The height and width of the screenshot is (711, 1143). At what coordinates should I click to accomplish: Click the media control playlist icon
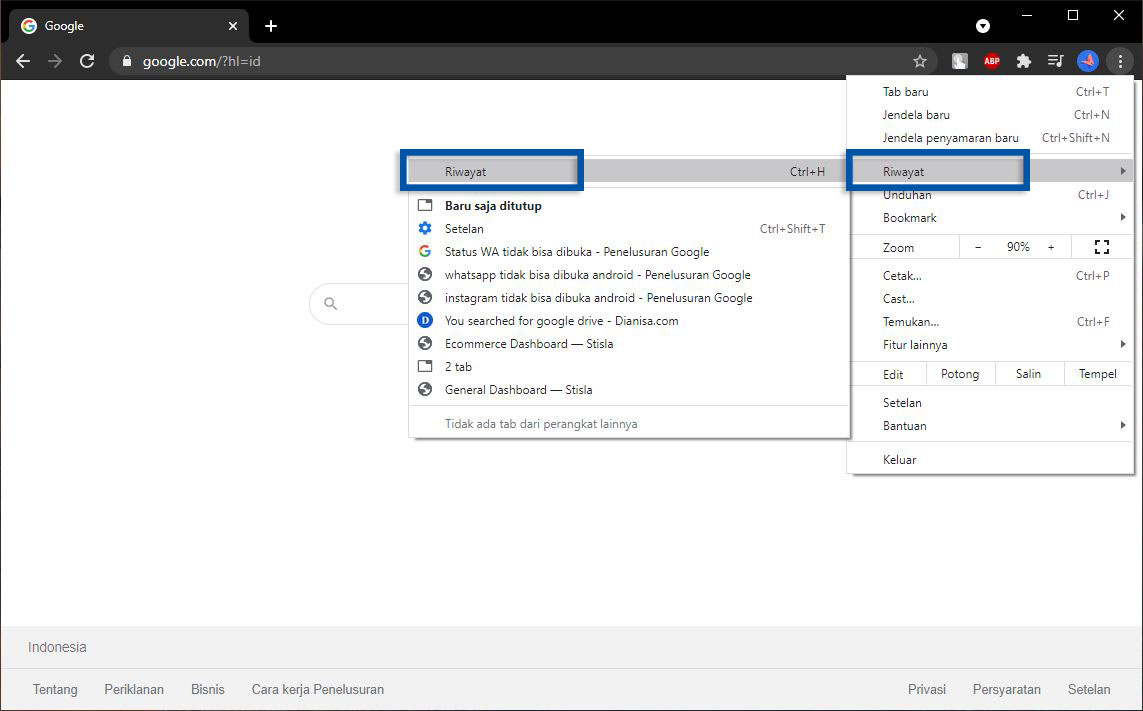point(1055,61)
